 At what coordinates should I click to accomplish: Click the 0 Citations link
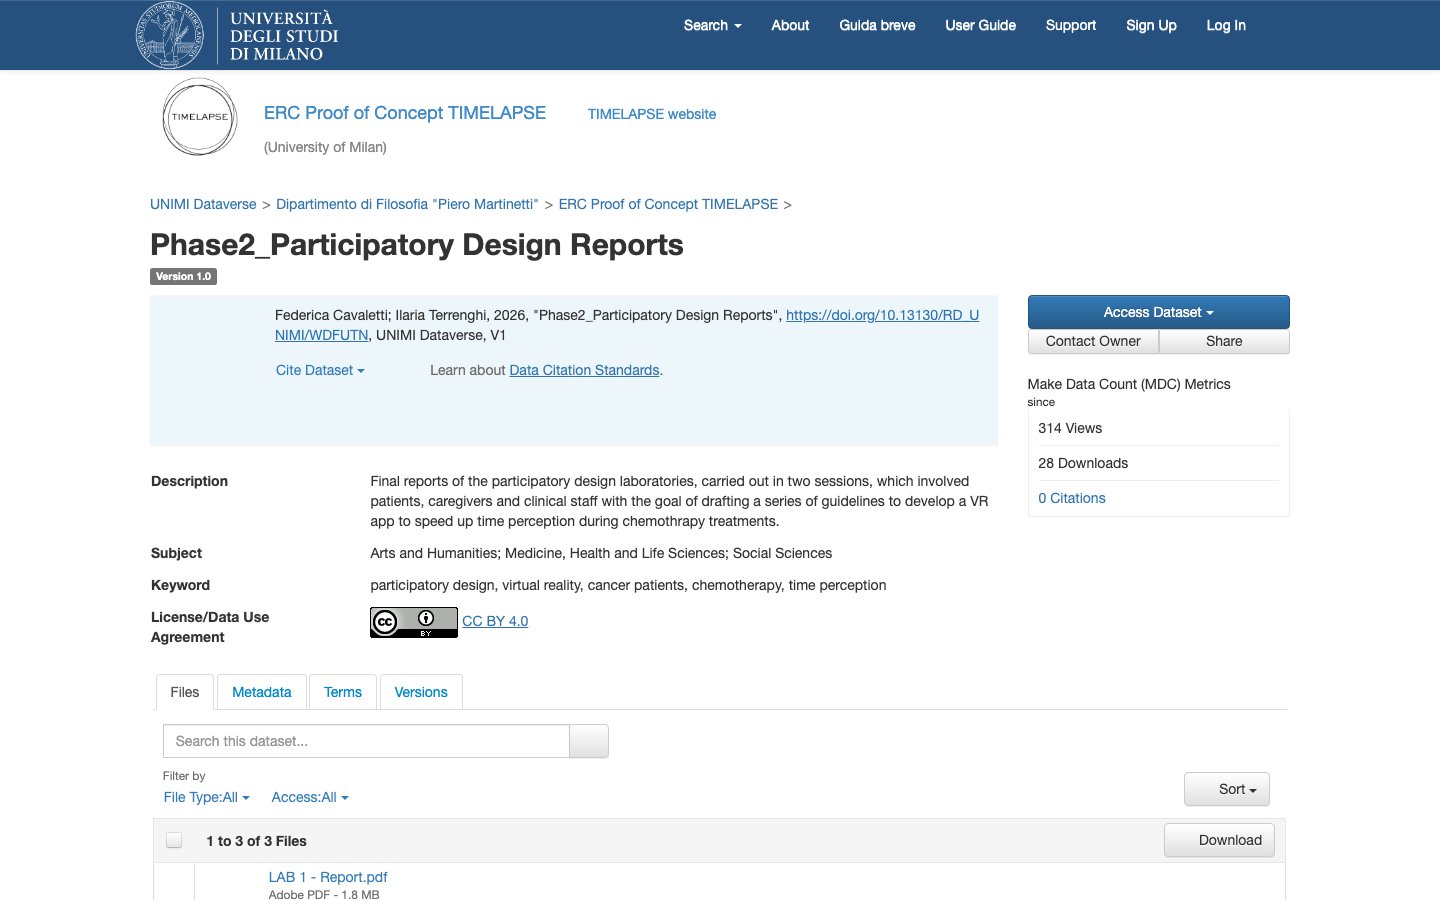click(x=1072, y=498)
